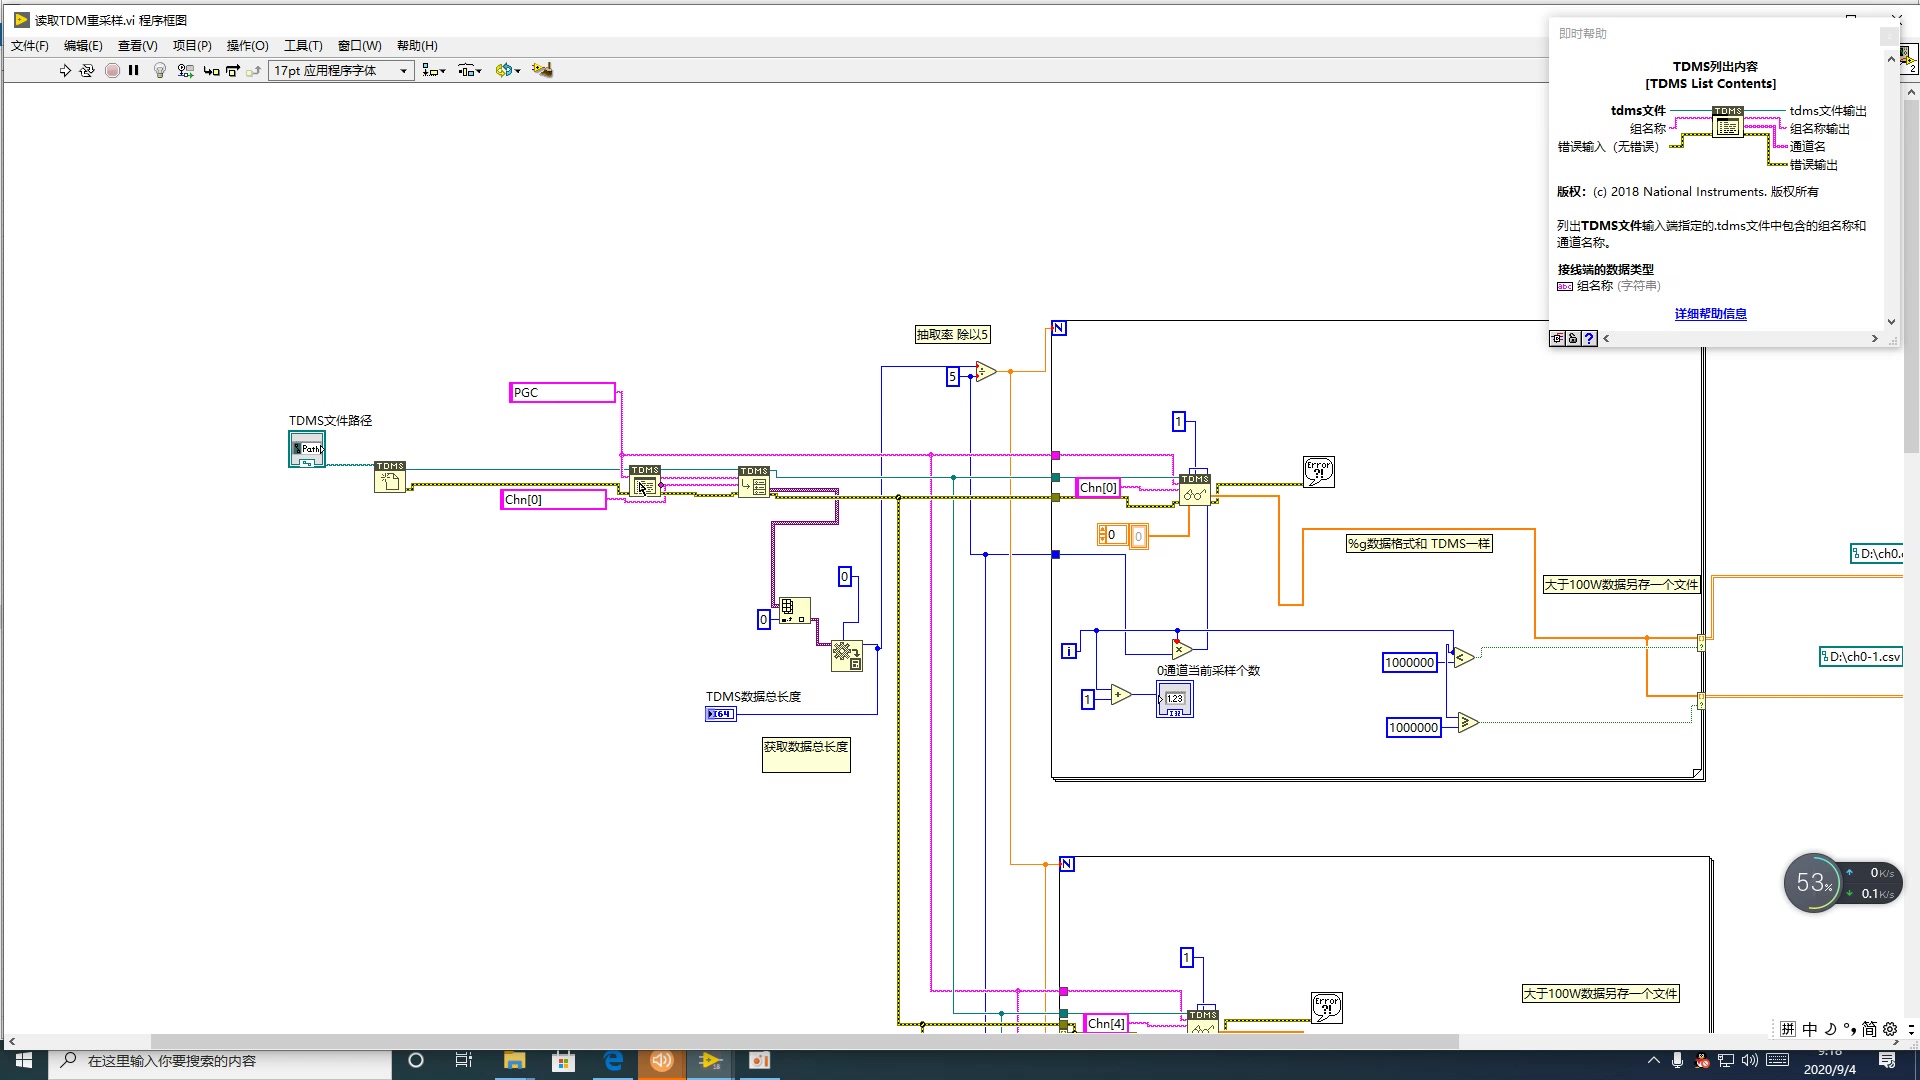The width and height of the screenshot is (1920, 1080).
Task: Toggle the Pause button
Action: tap(134, 70)
